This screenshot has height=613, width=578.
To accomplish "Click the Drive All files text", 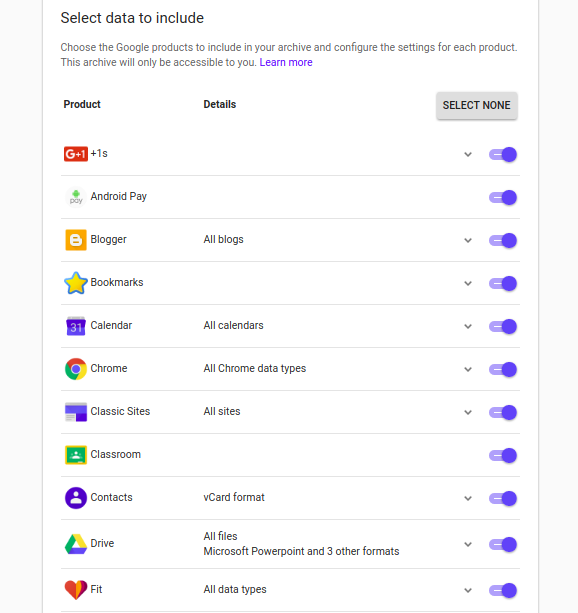I will [x=220, y=536].
